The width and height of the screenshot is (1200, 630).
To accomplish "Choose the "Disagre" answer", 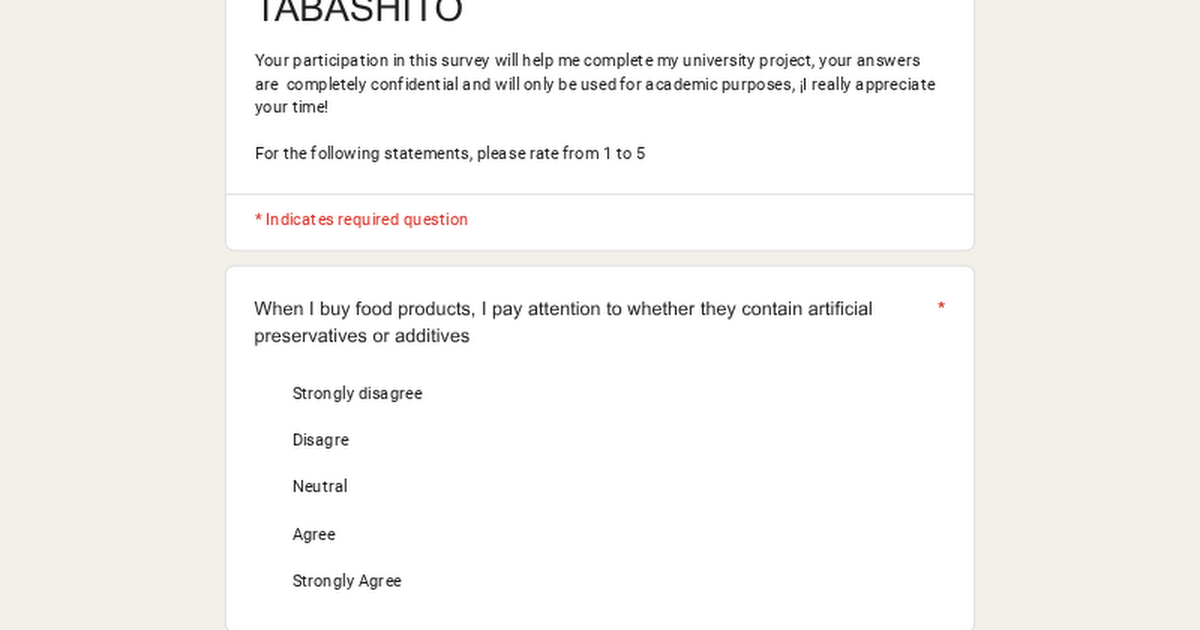I will (x=320, y=440).
